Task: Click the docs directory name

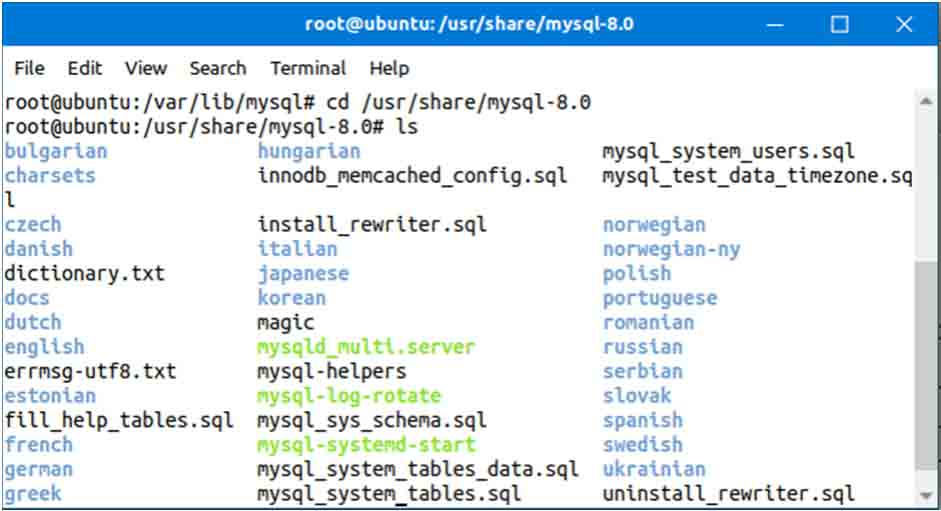Action: point(27,298)
